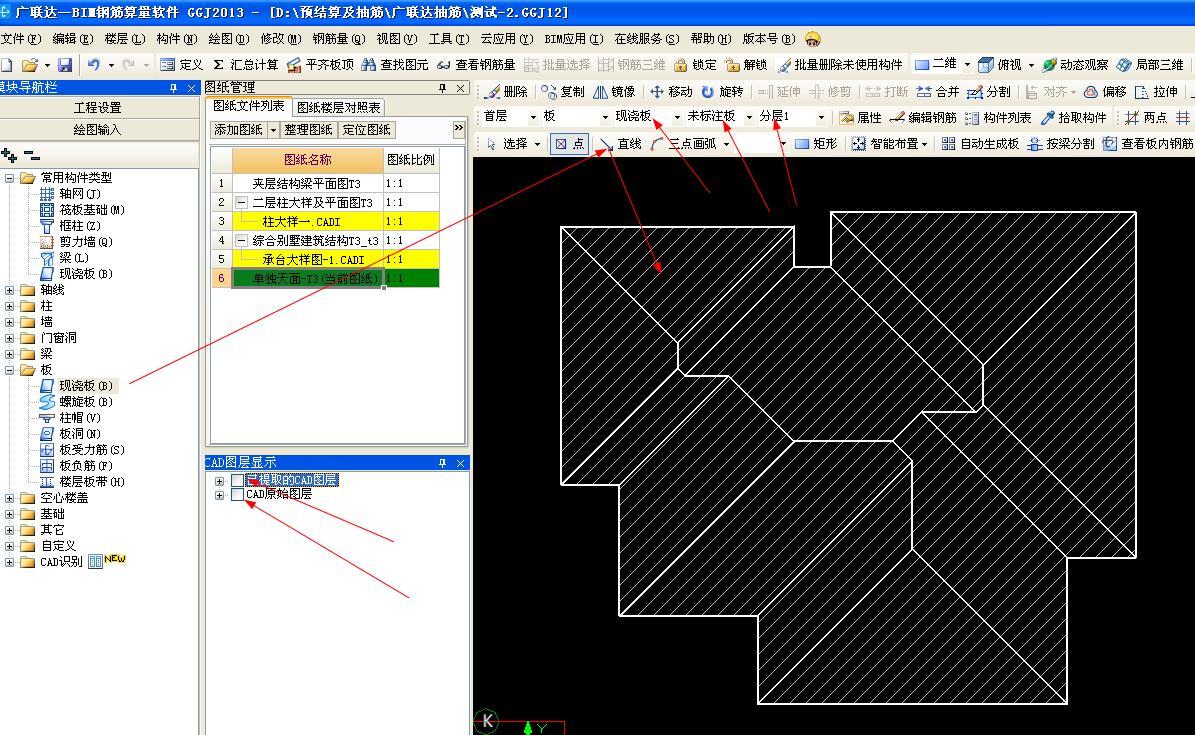Click the 解锁 unlock tool

pyautogui.click(x=746, y=65)
